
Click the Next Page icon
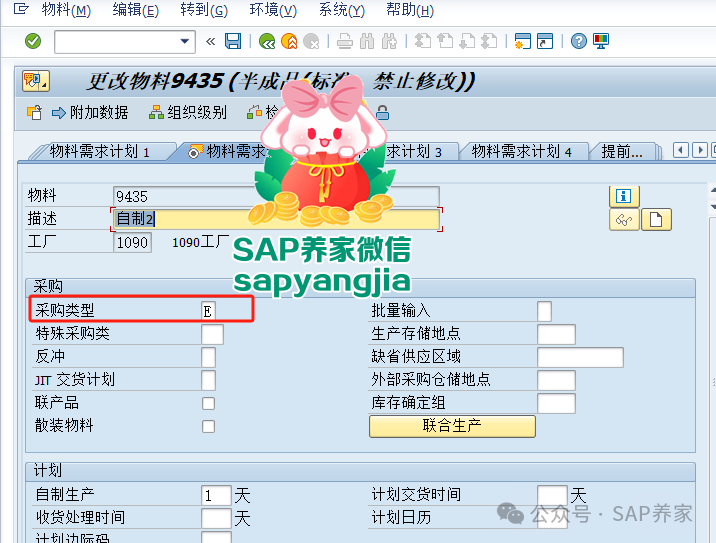coord(467,42)
